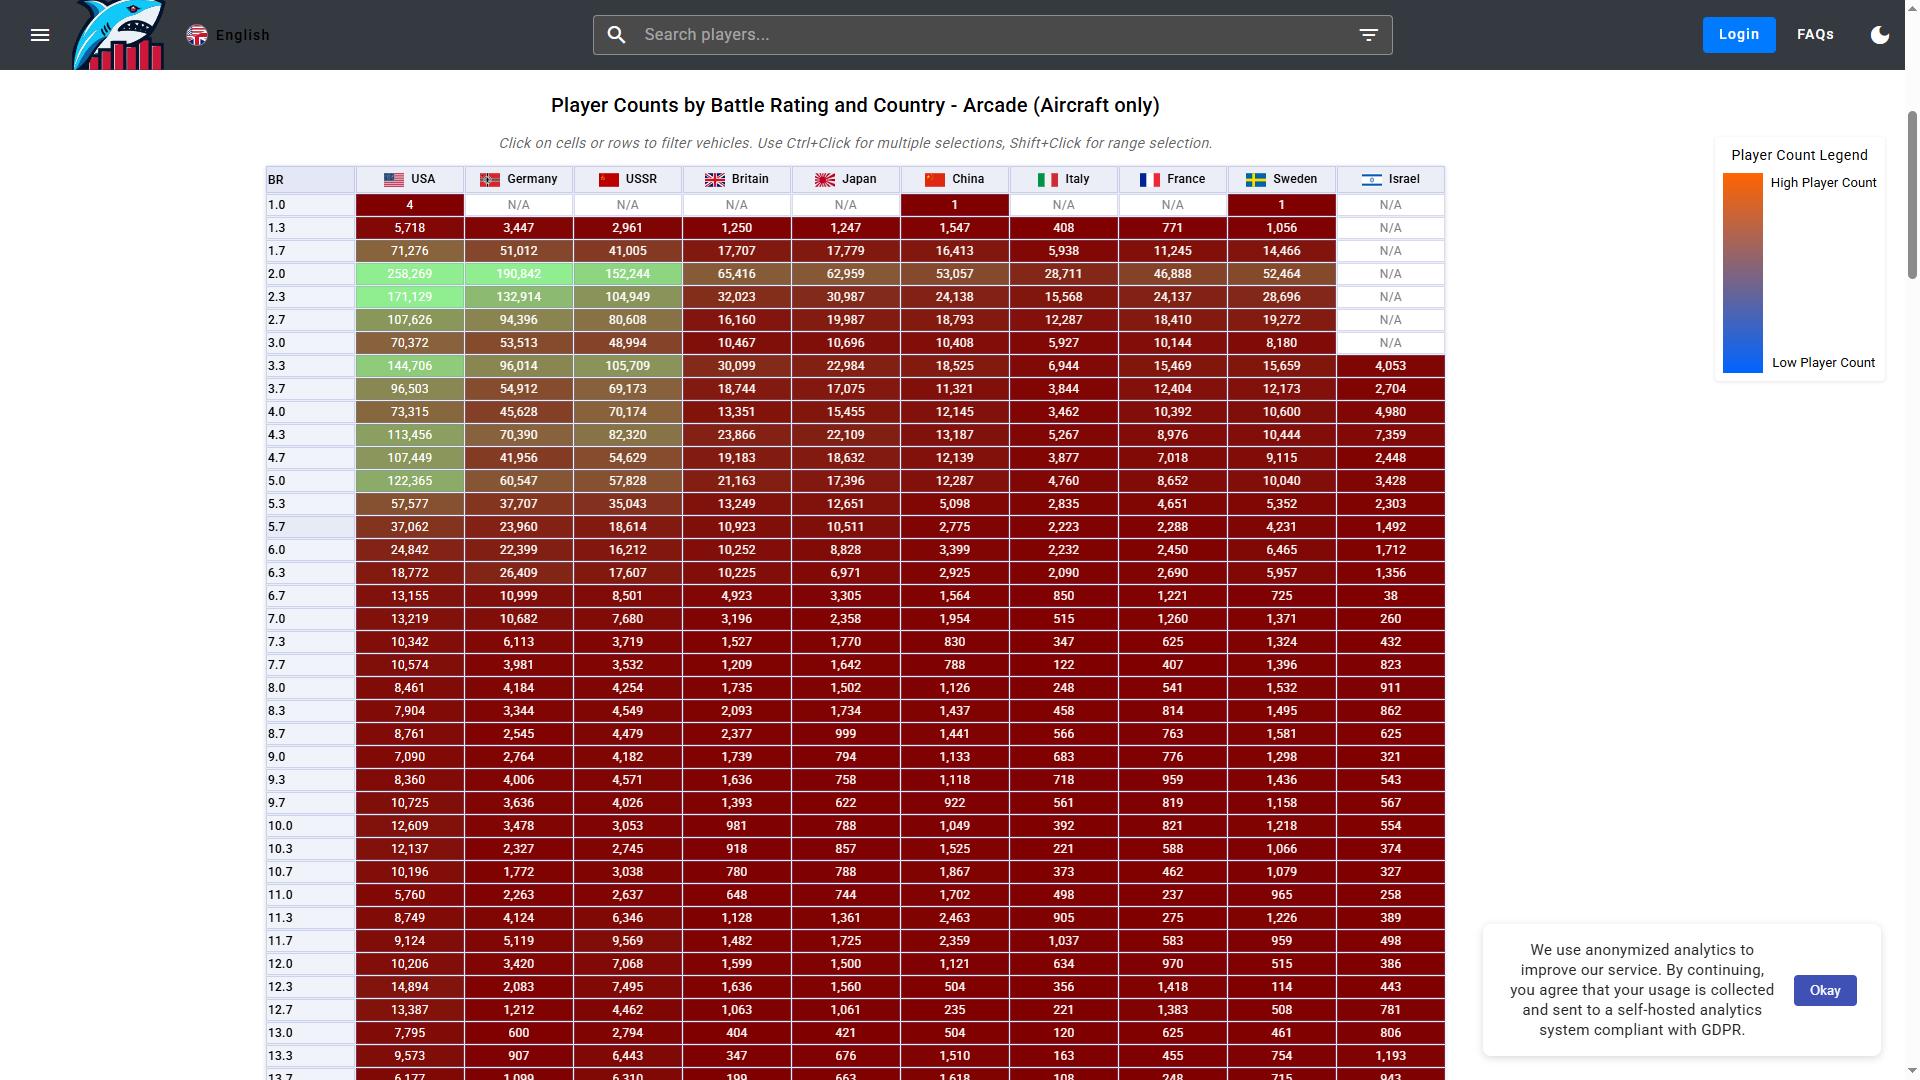The width and height of the screenshot is (1920, 1080).
Task: Open the FAQs page
Action: pyautogui.click(x=1815, y=35)
